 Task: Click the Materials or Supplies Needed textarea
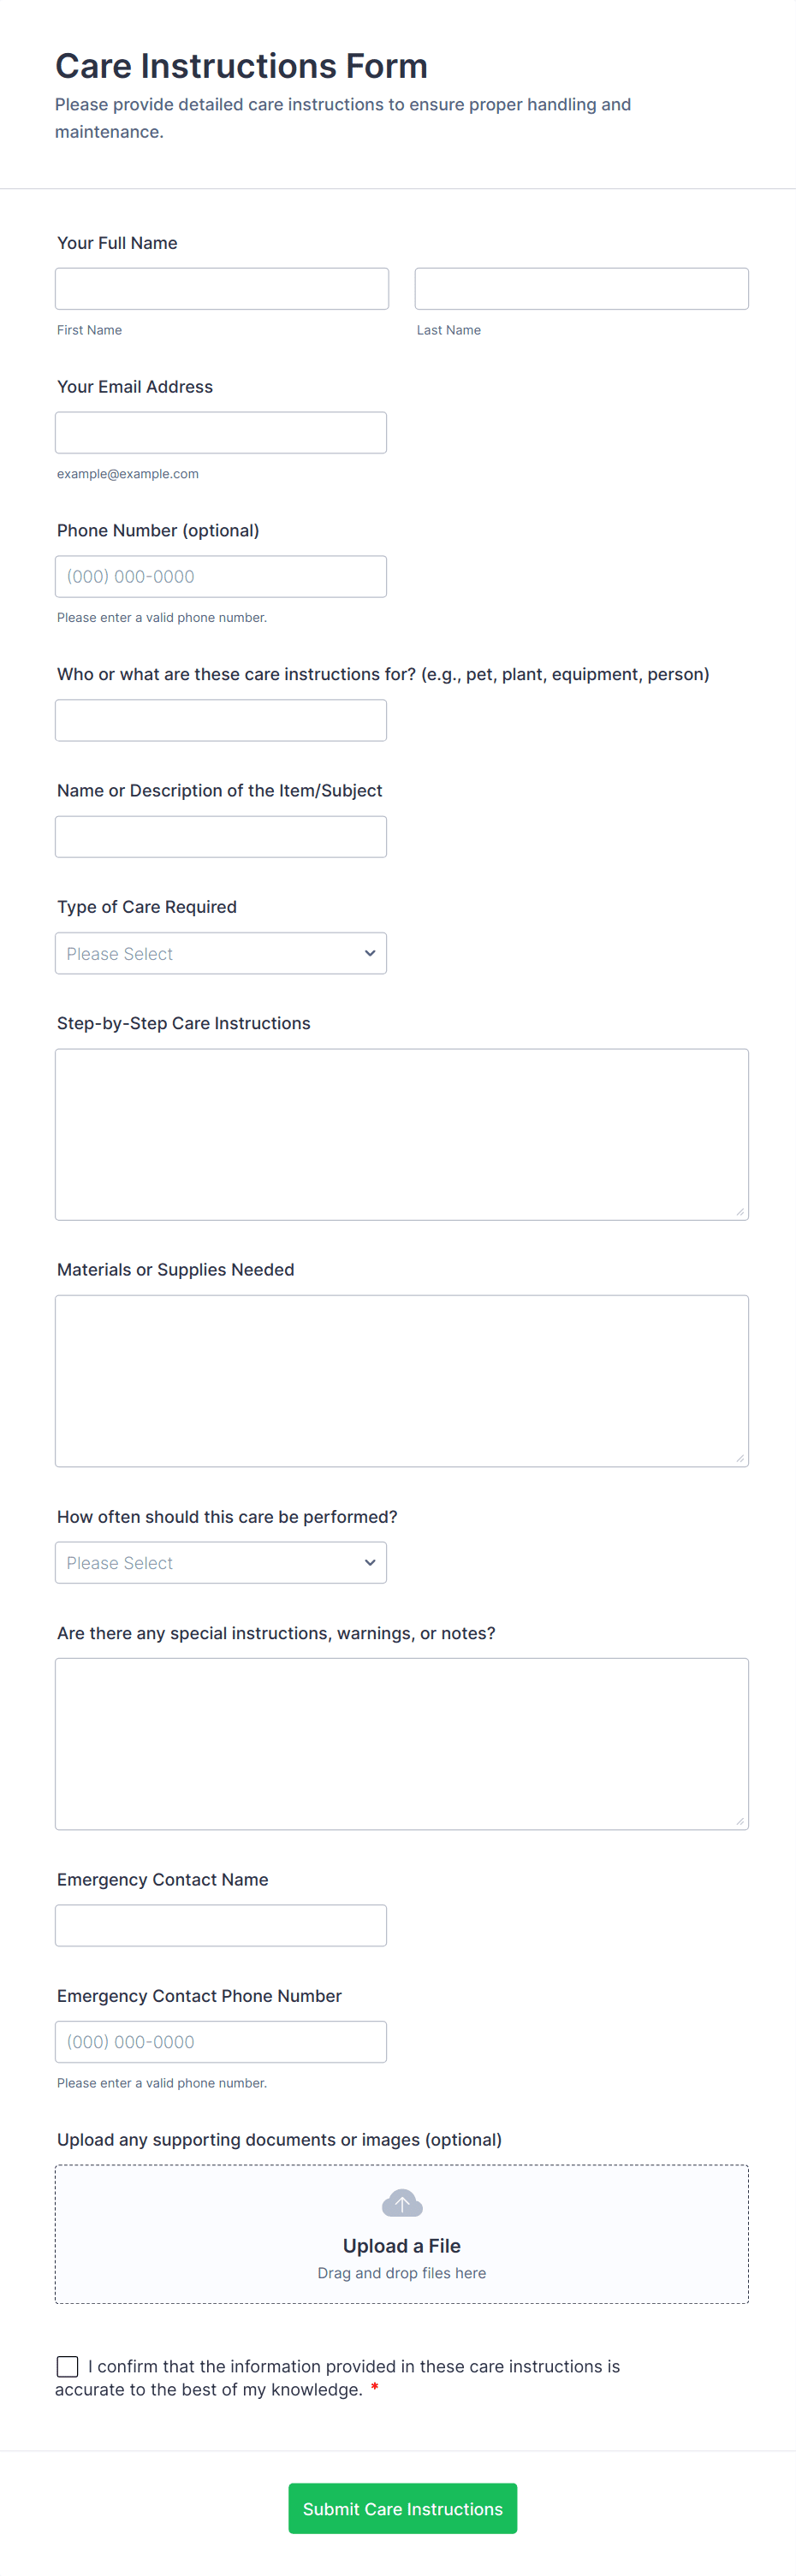click(x=401, y=1380)
